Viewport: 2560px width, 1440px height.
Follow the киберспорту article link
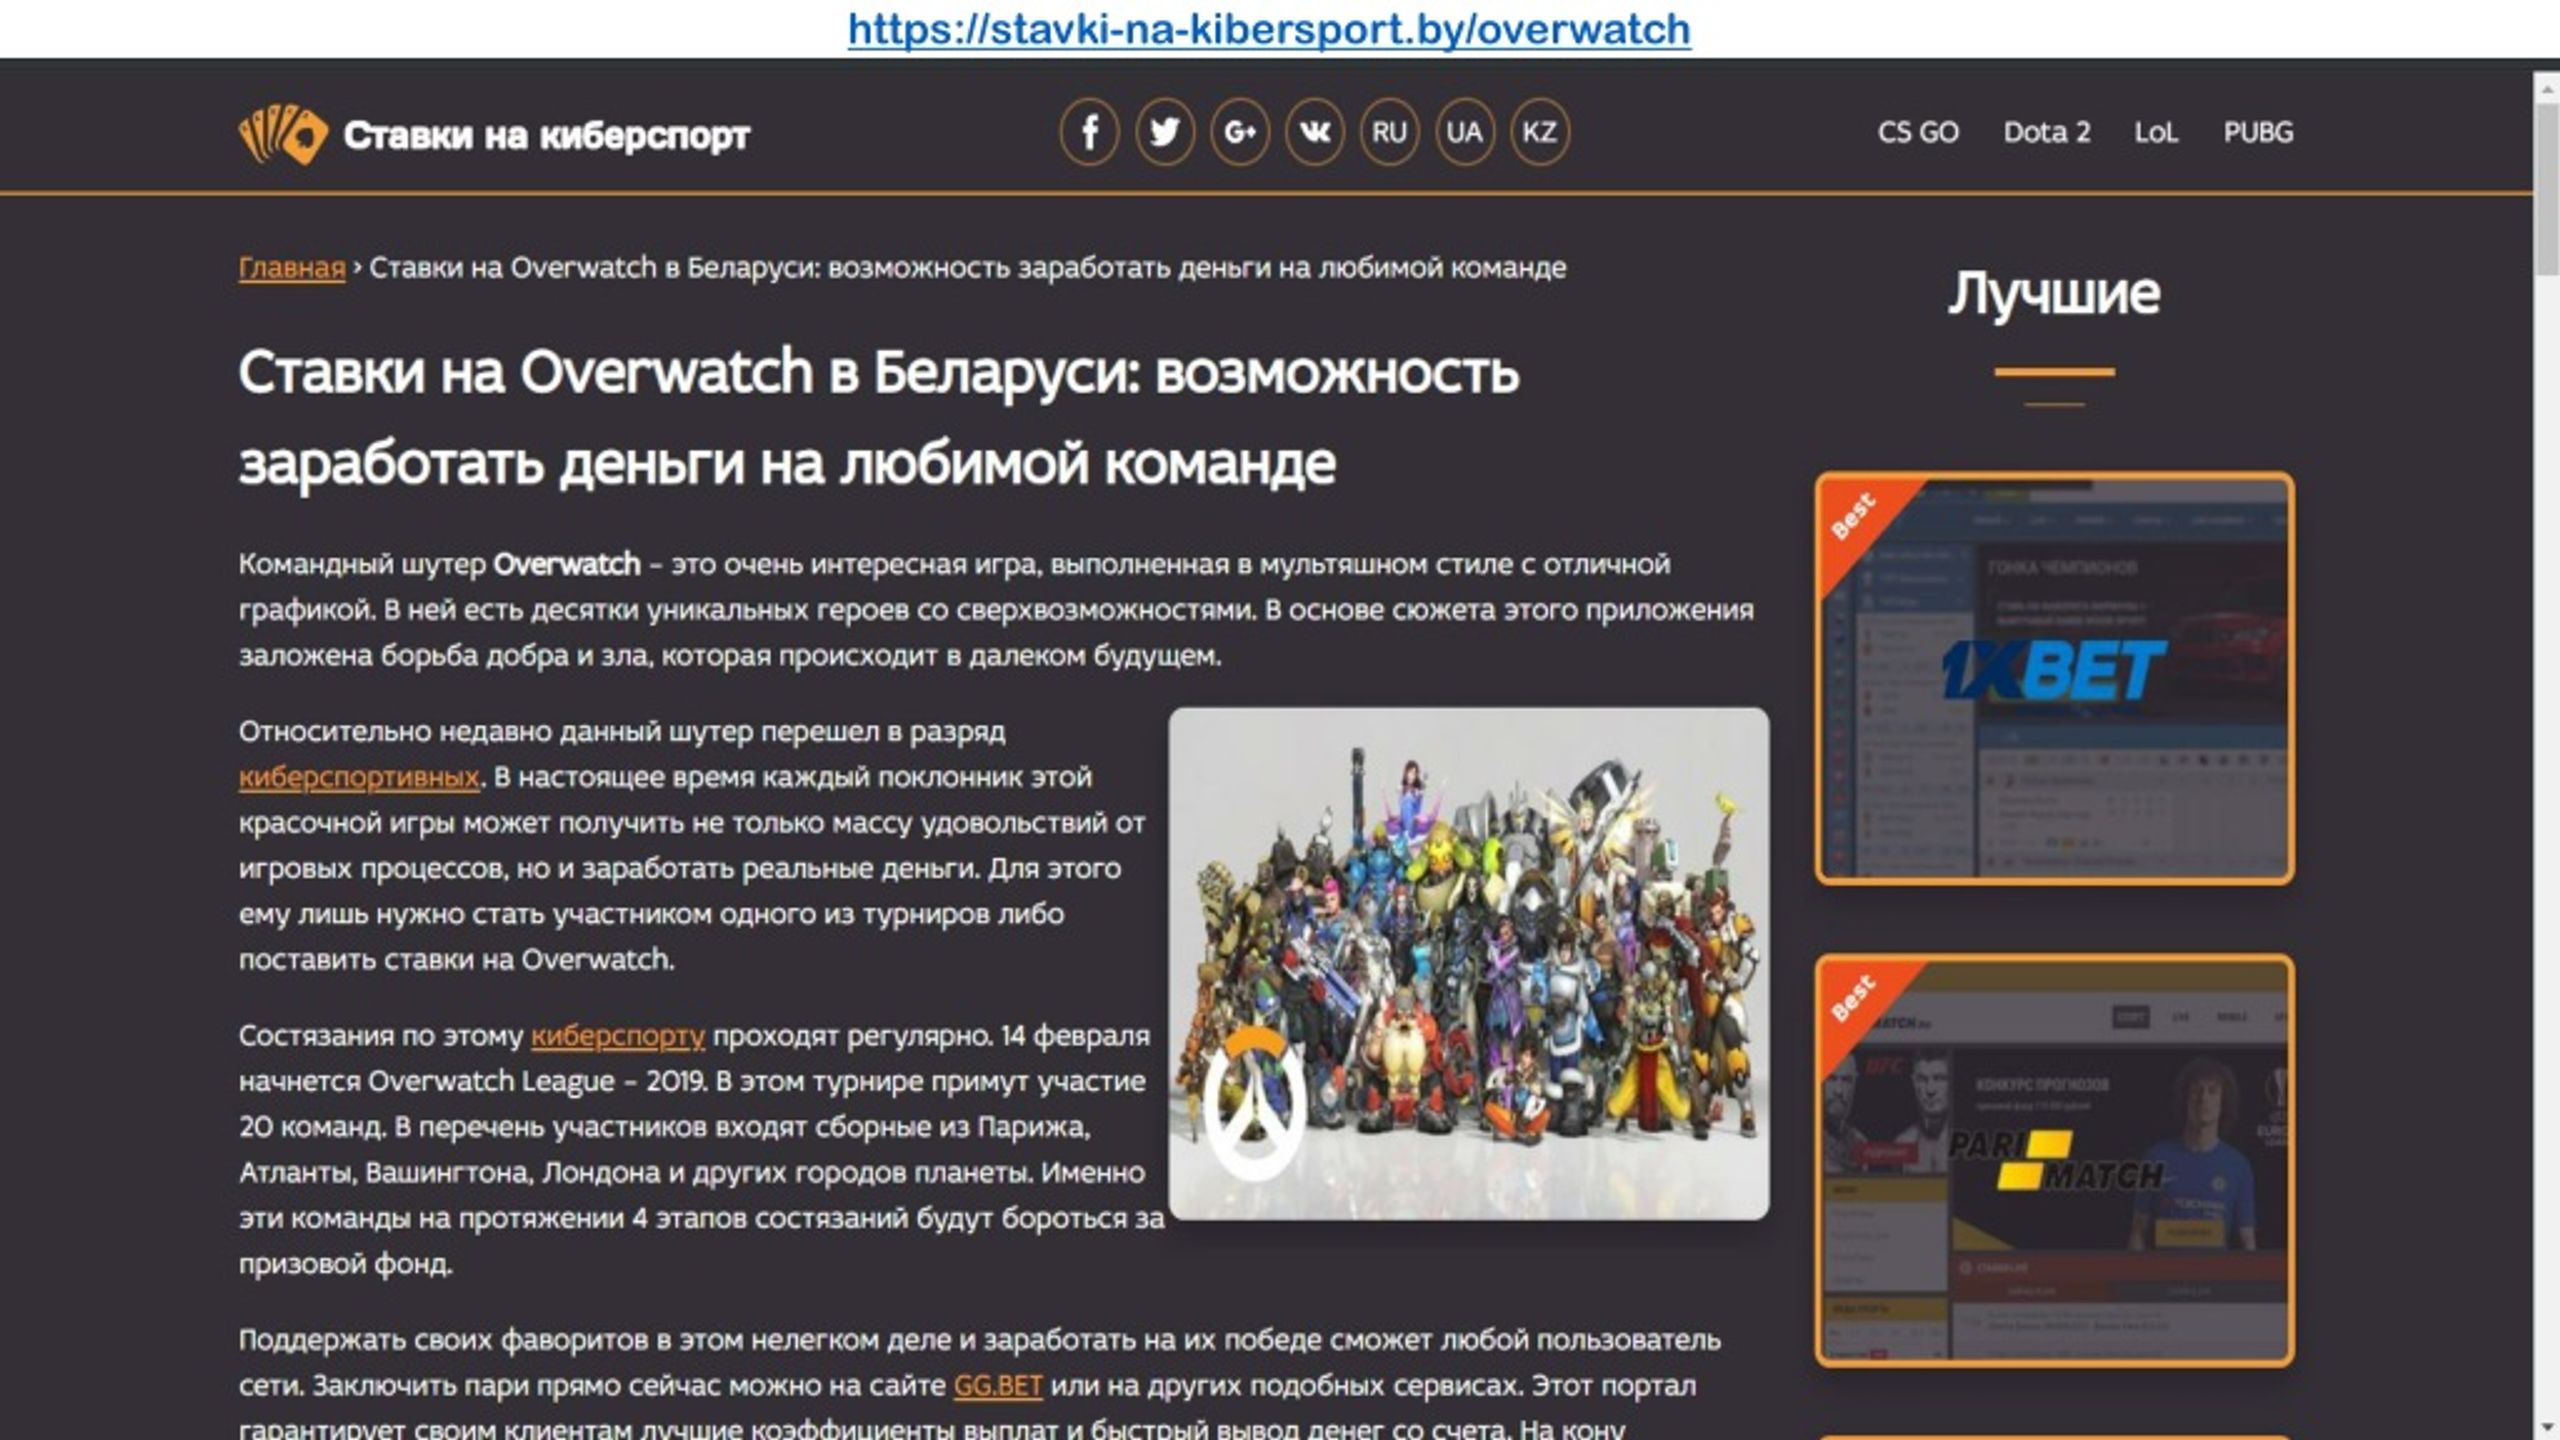pos(617,1035)
